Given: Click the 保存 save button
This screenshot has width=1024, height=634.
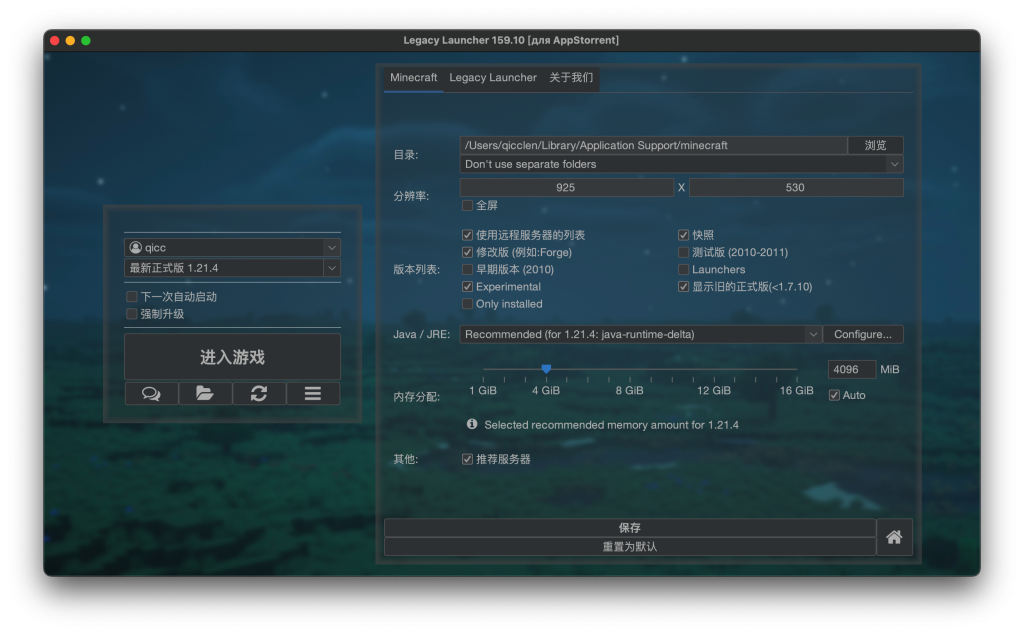Looking at the screenshot, I should pyautogui.click(x=630, y=528).
